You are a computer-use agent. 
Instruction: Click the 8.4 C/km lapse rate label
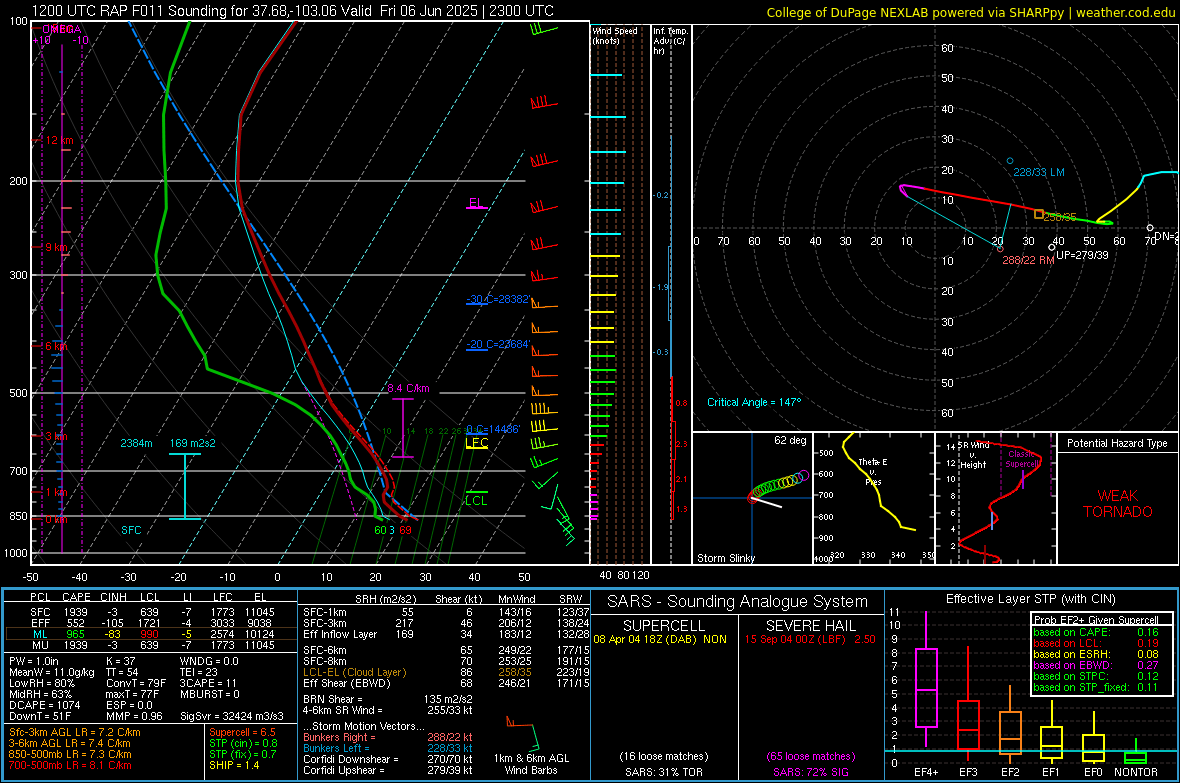pos(408,388)
